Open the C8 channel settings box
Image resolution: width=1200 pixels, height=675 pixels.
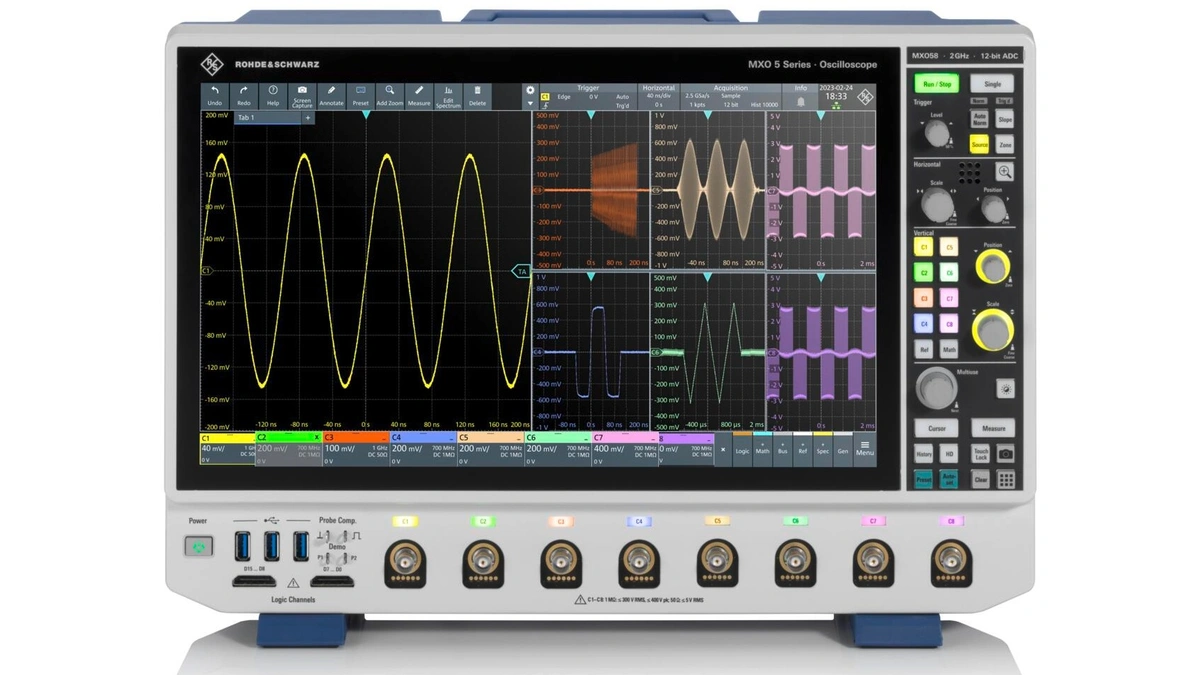coord(686,448)
